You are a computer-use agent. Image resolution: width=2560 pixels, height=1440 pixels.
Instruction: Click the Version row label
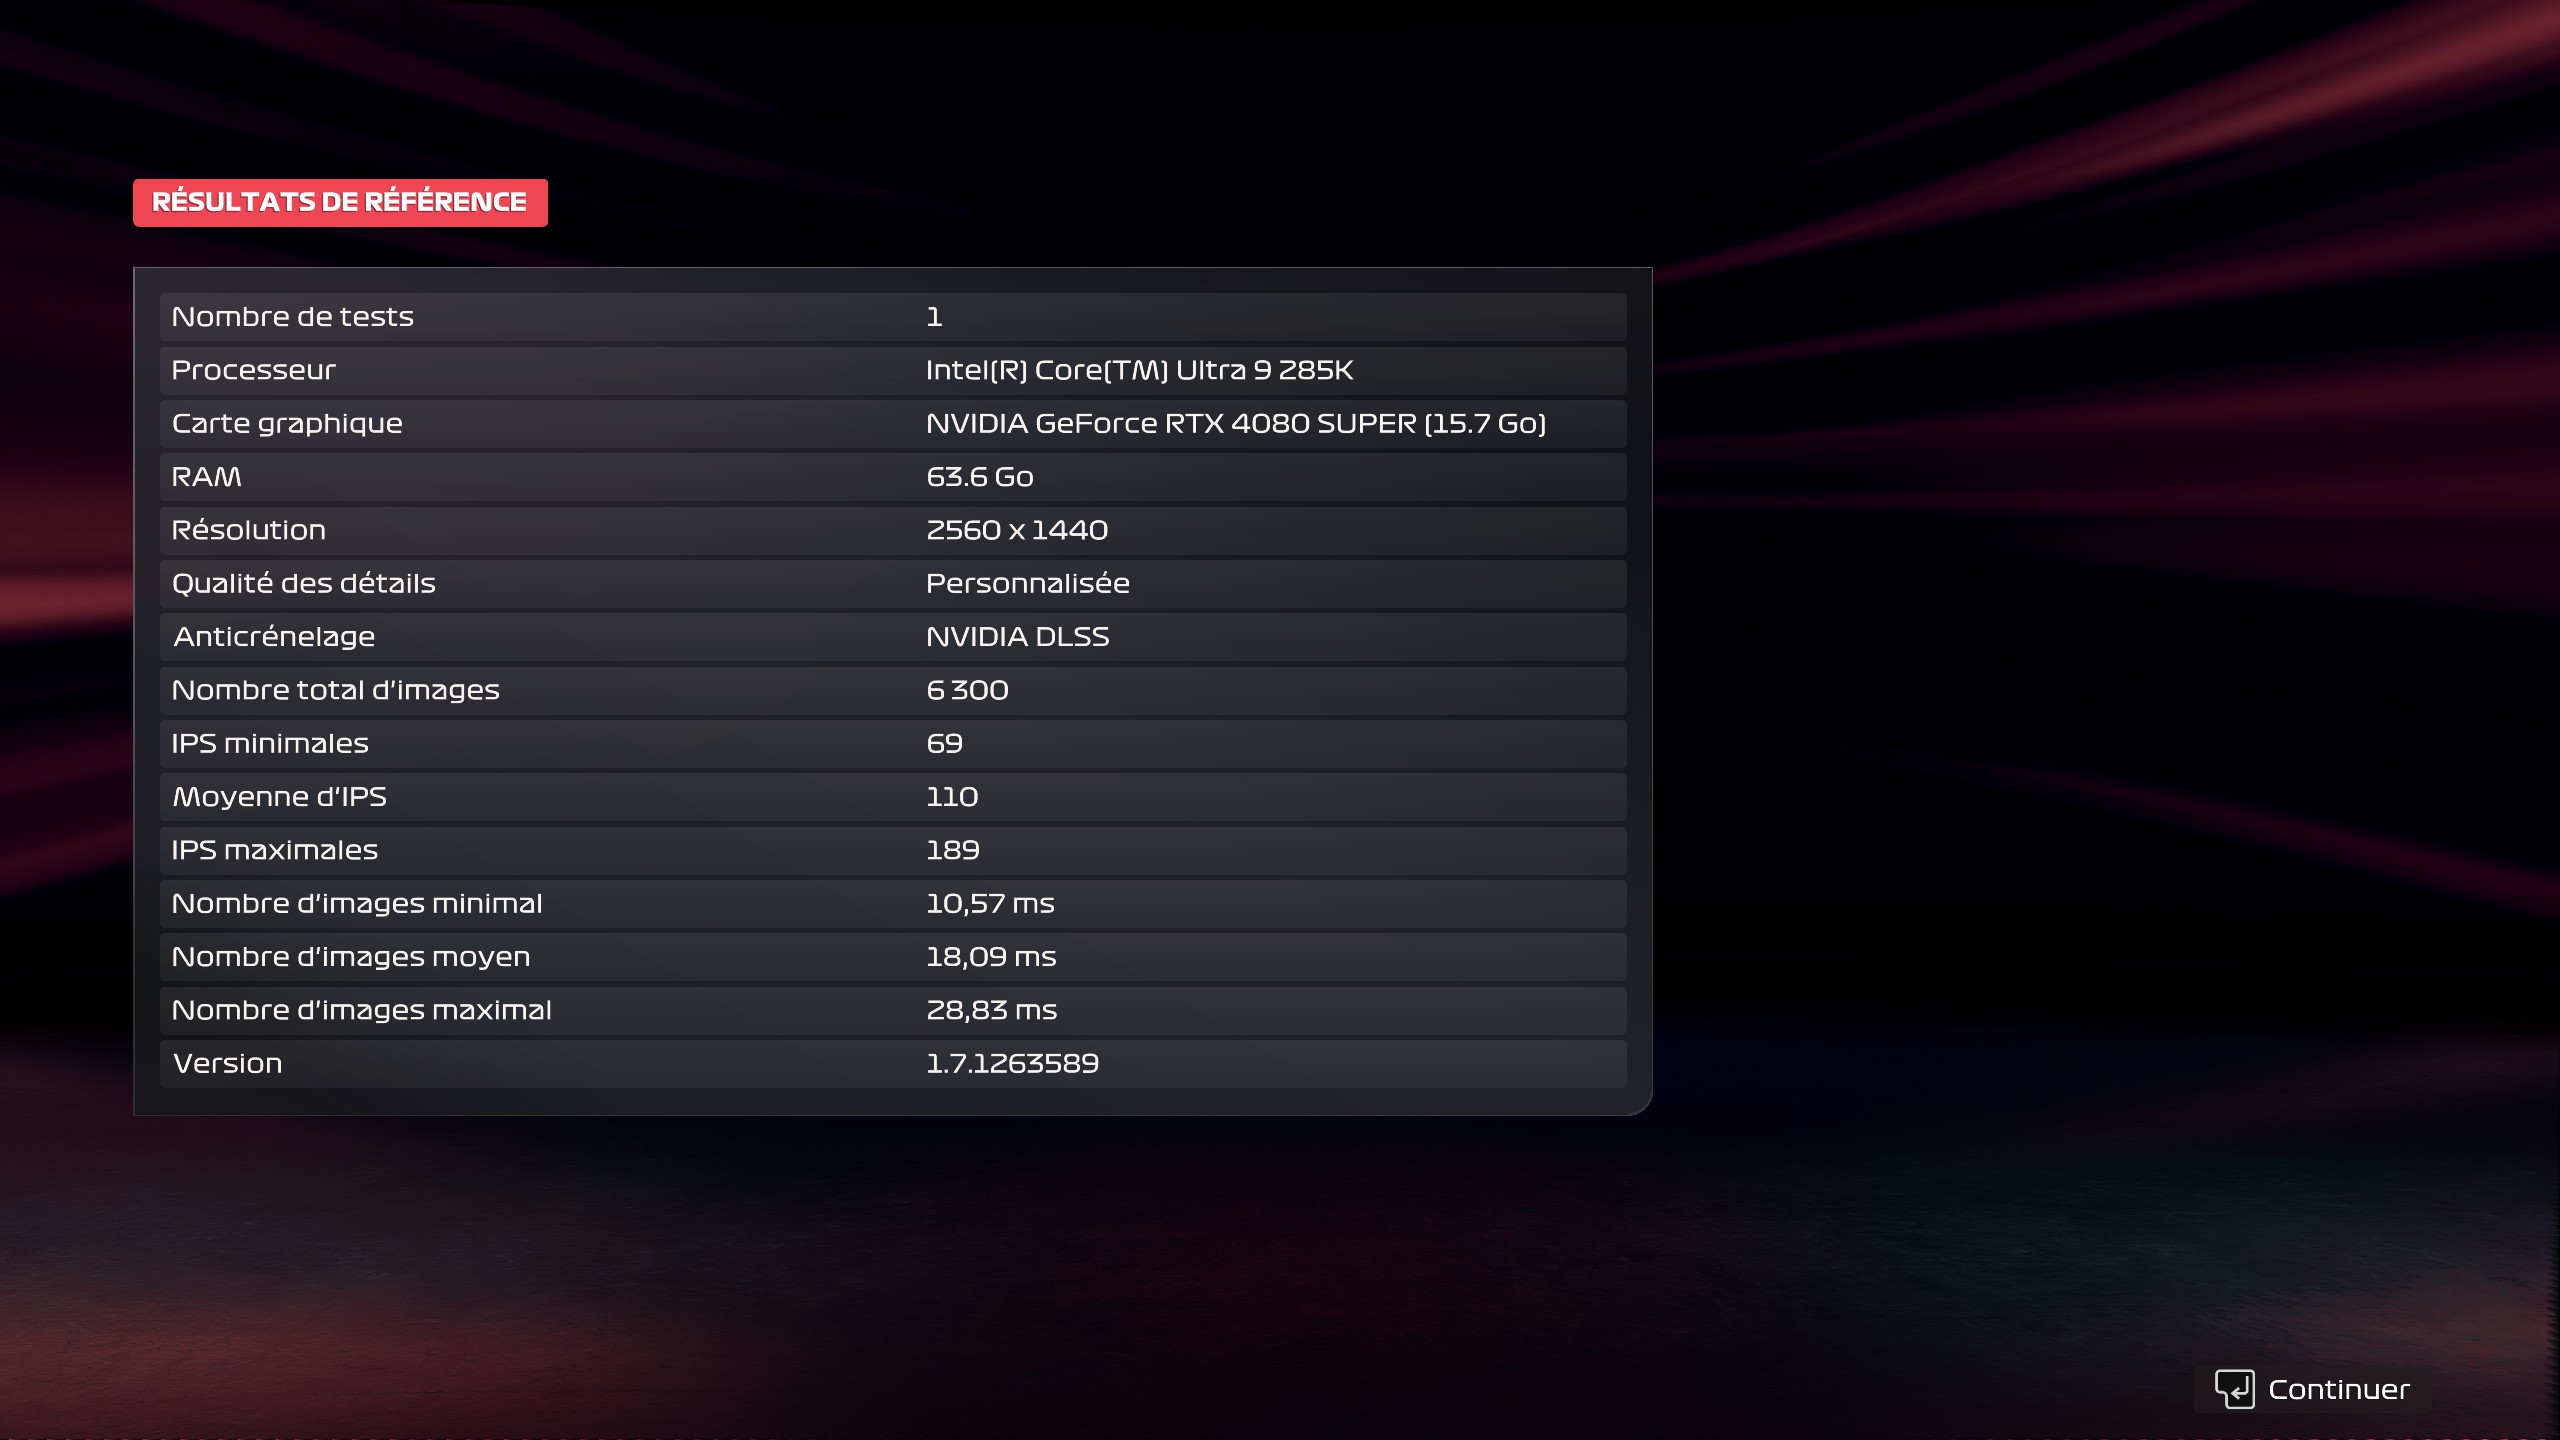(227, 1064)
